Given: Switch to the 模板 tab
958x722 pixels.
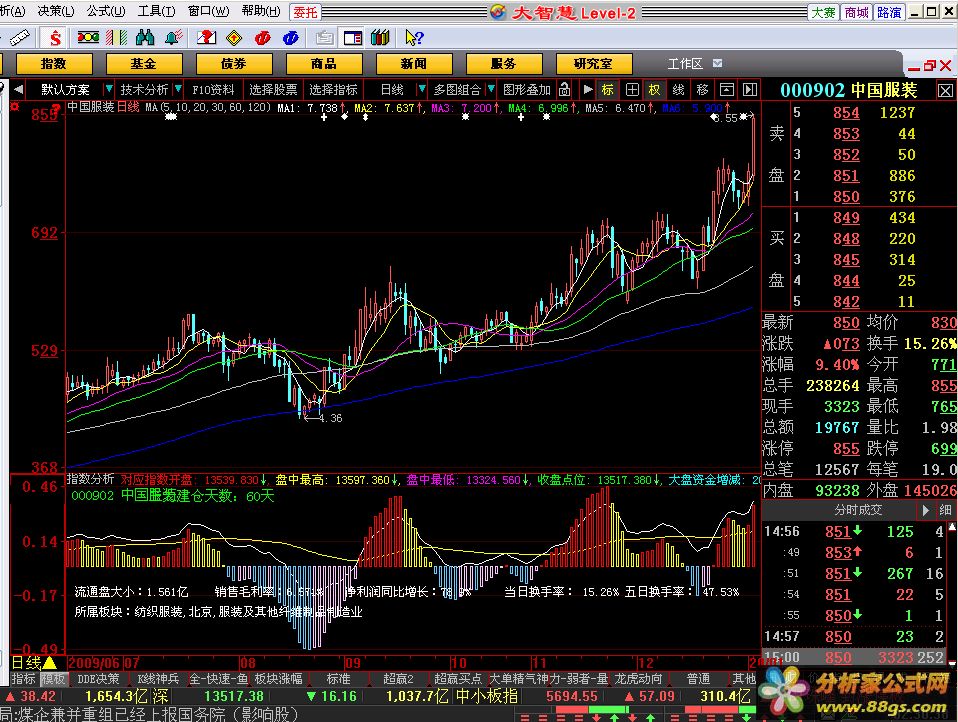Looking at the screenshot, I should point(53,679).
